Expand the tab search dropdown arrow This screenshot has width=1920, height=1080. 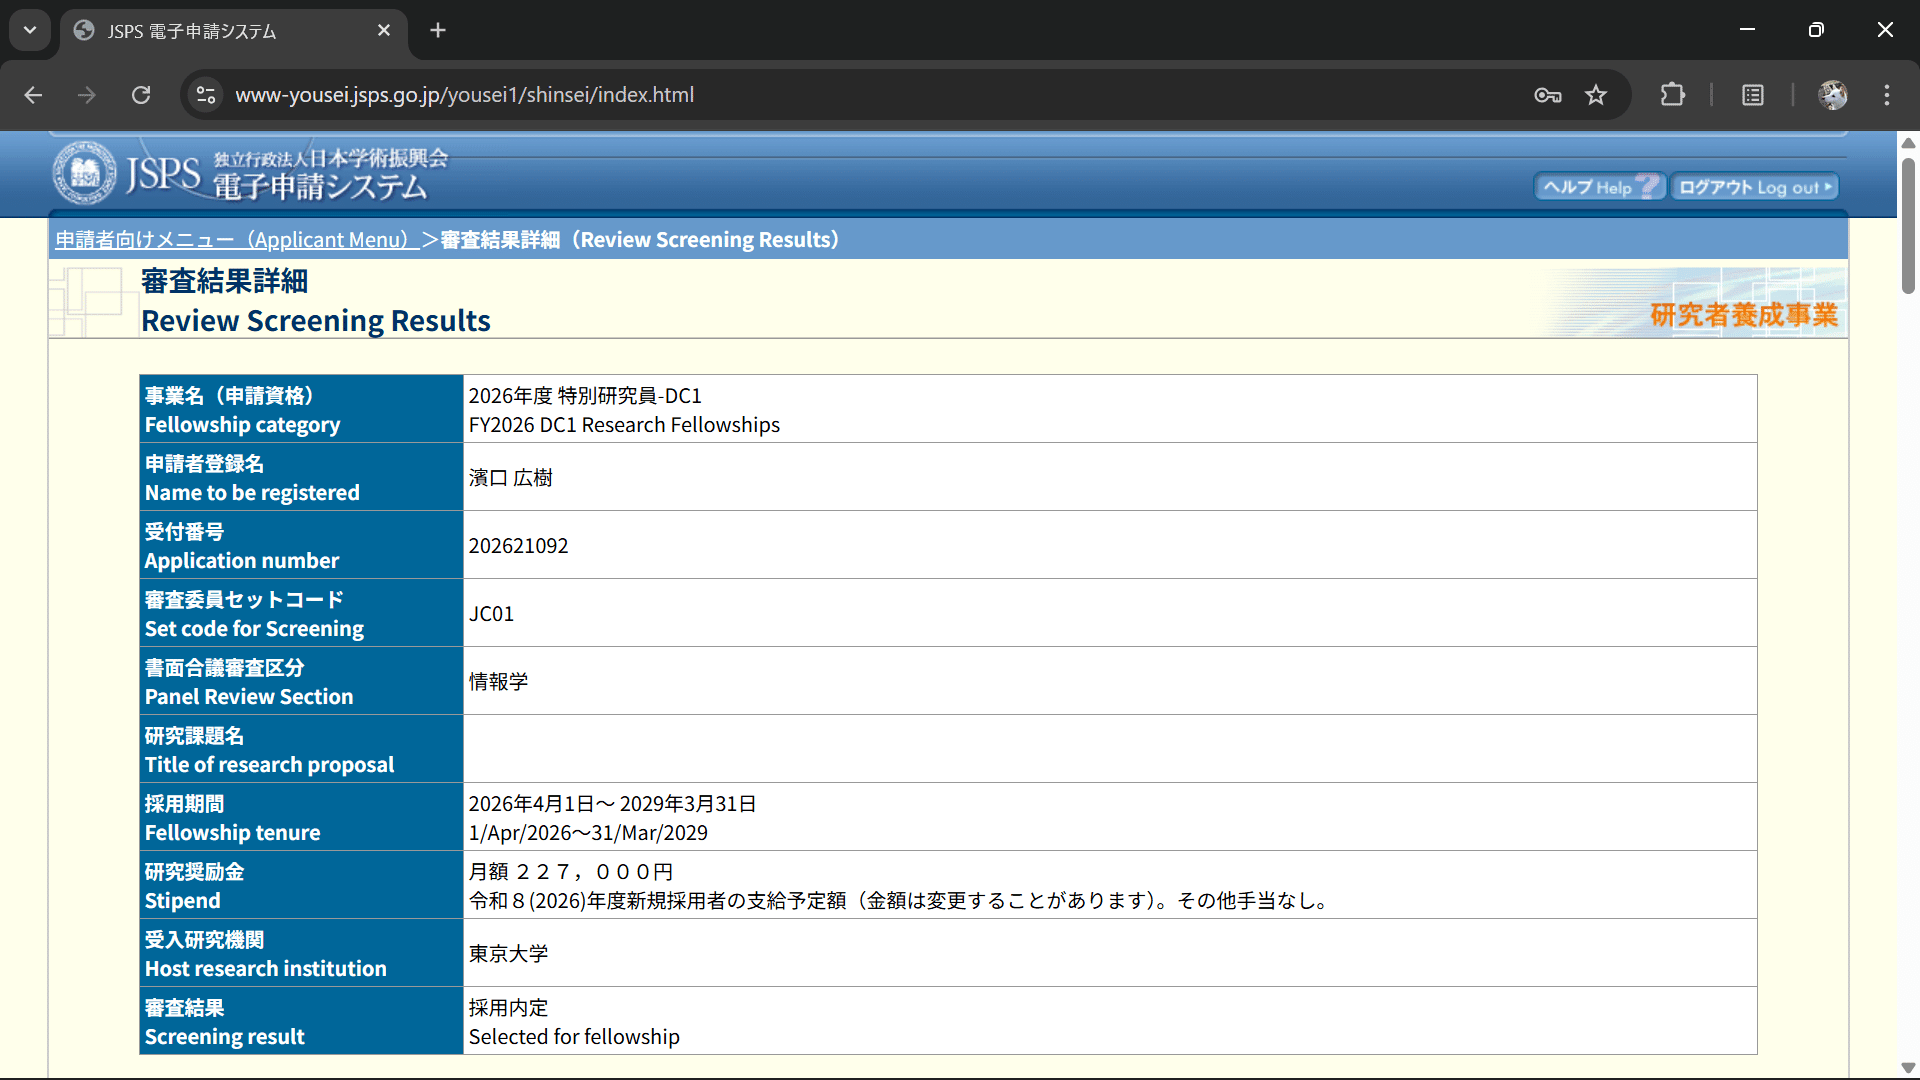30,30
